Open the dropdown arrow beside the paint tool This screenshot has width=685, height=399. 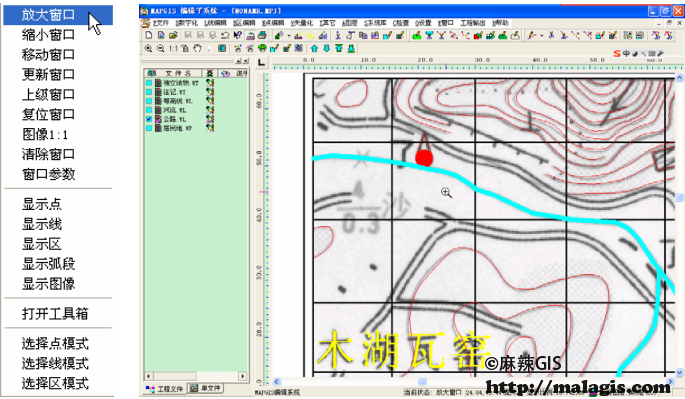pyautogui.click(x=289, y=36)
